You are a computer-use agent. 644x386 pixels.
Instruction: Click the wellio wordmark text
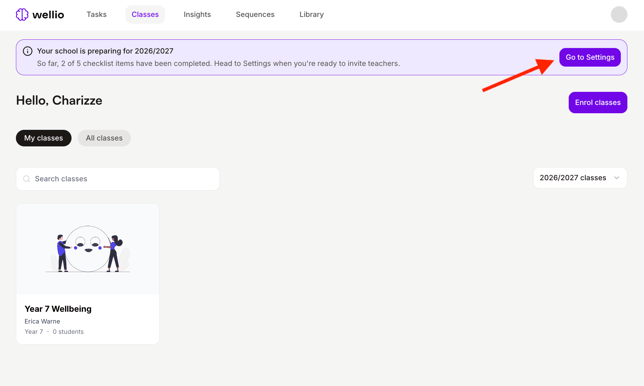48,15
